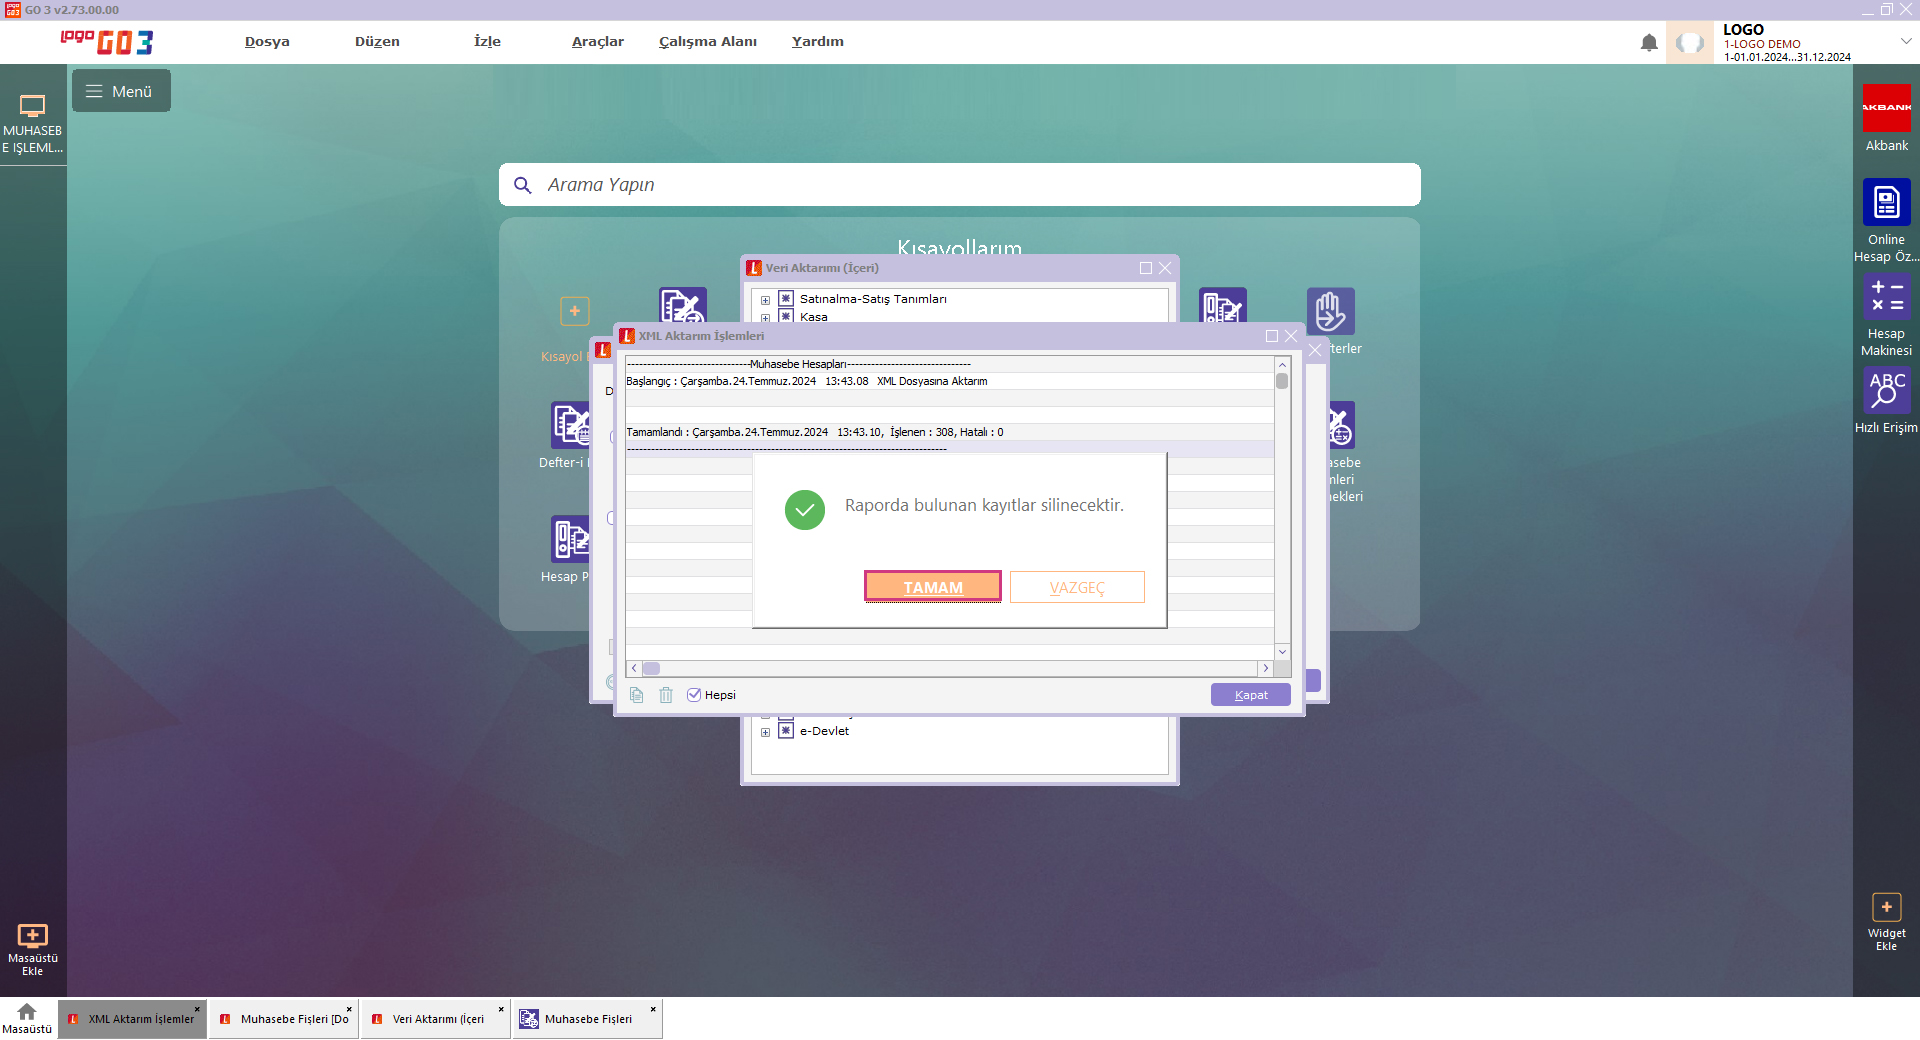Click the Kapat button in XML window
1920x1040 pixels.
(x=1250, y=695)
